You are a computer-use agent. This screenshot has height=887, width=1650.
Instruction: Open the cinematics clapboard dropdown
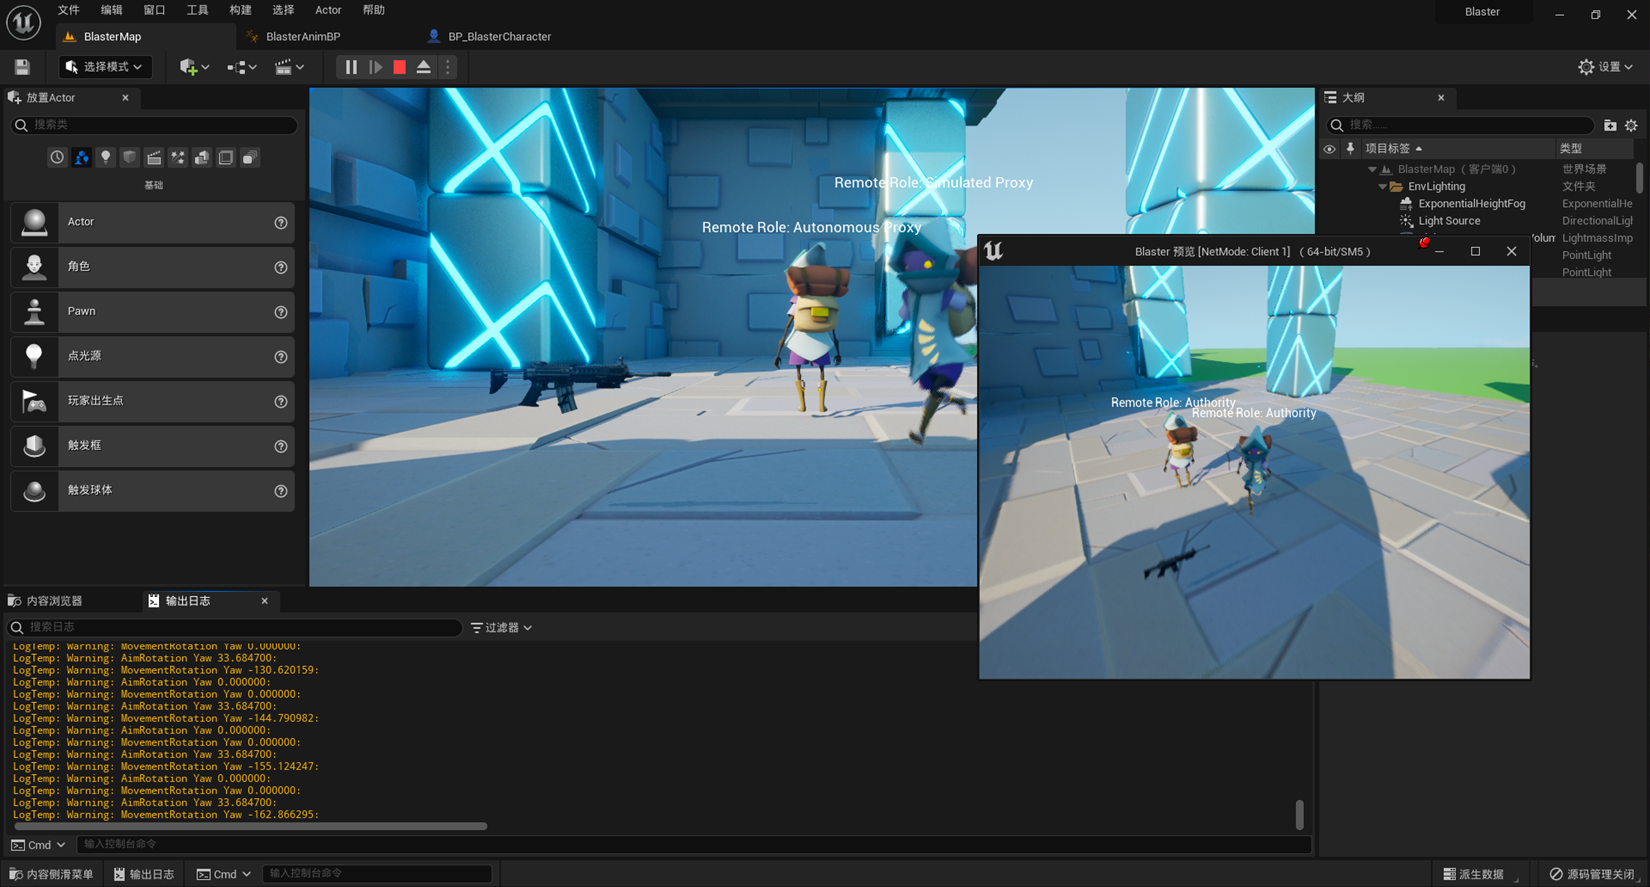click(289, 67)
